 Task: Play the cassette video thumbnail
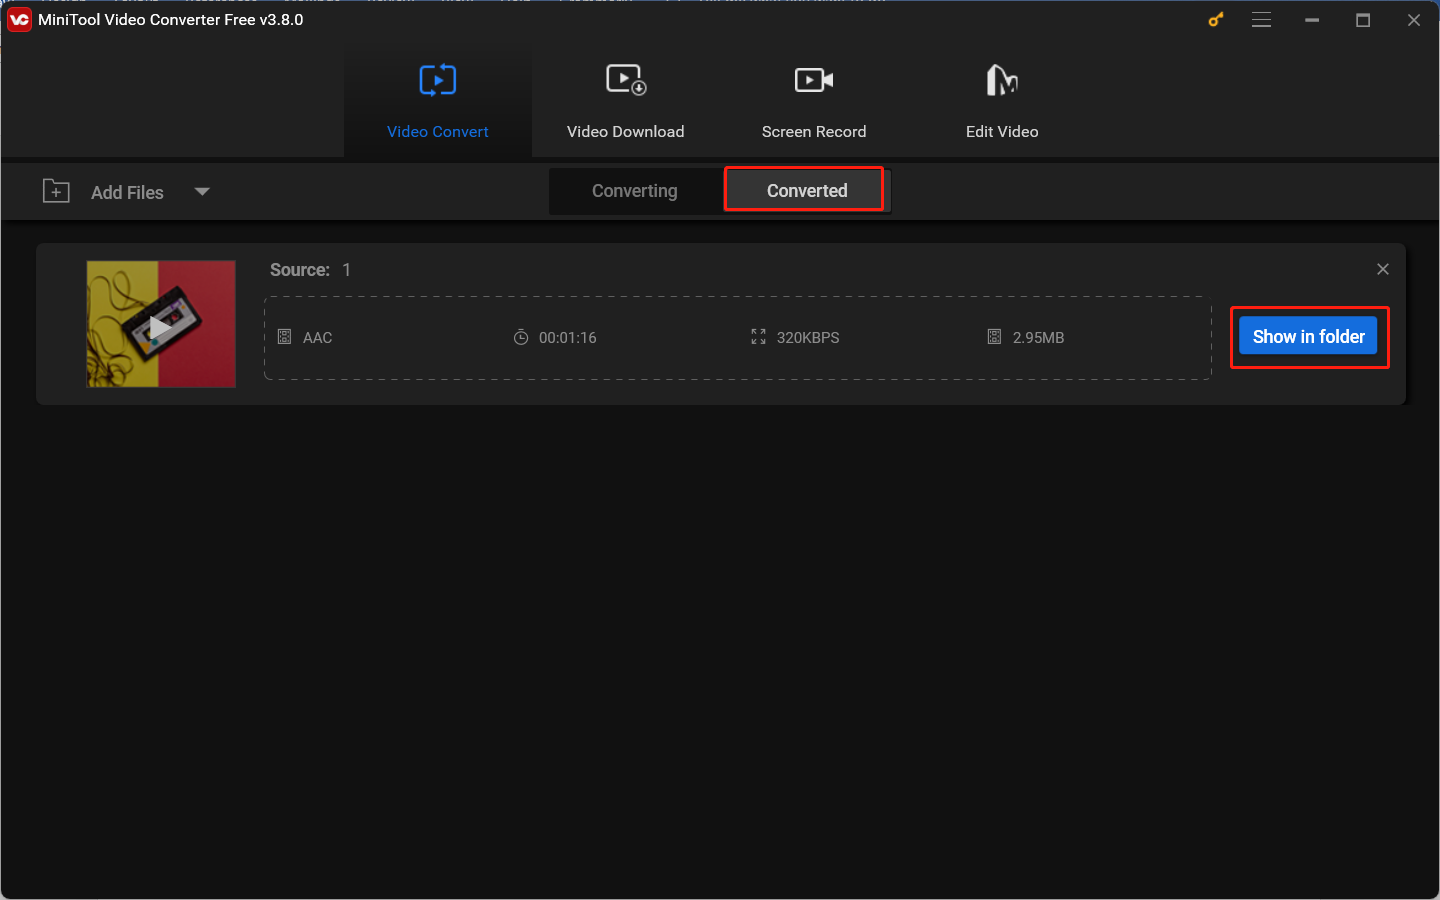[161, 324]
